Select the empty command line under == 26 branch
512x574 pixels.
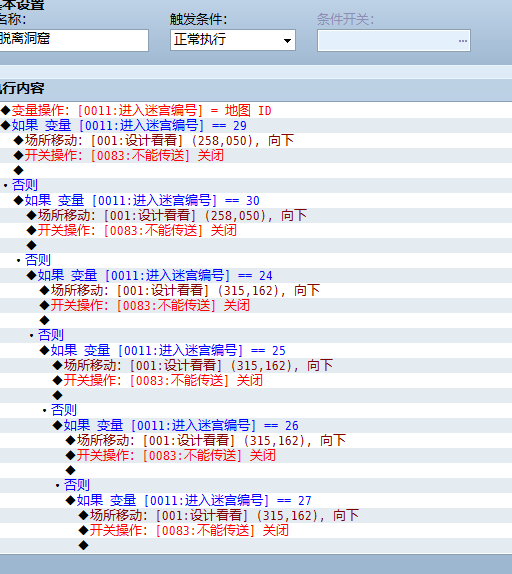point(256,470)
